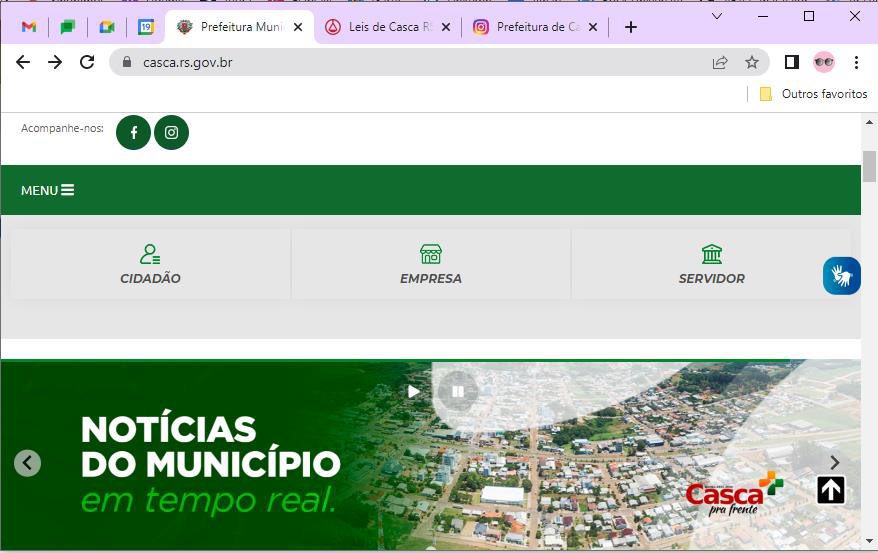Show the previous banner slide
The image size is (878, 553).
(x=27, y=463)
